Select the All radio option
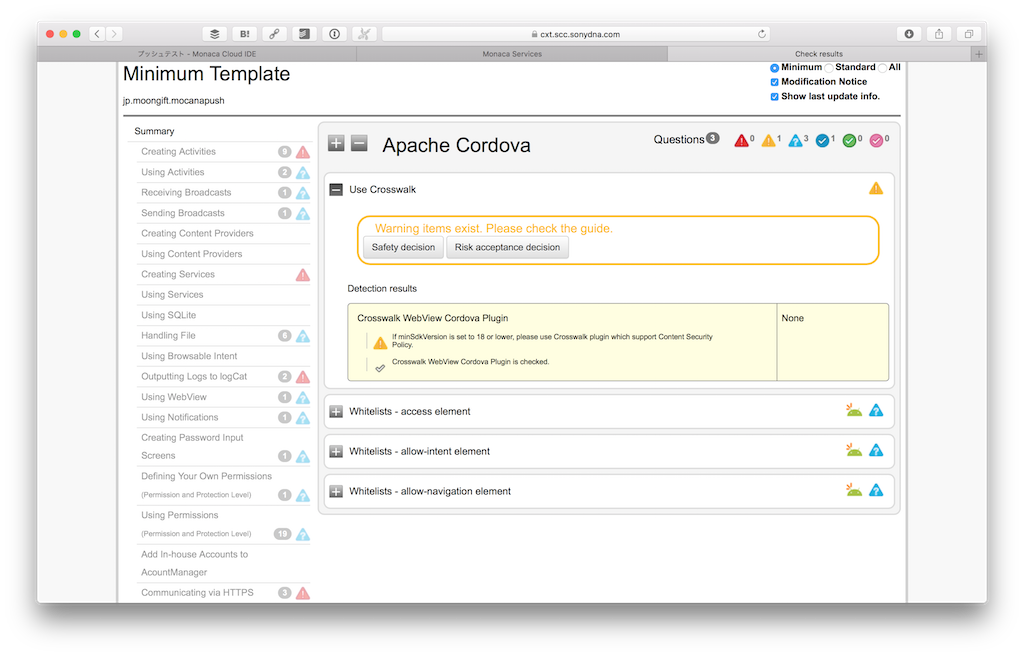The height and width of the screenshot is (656, 1024). click(882, 68)
